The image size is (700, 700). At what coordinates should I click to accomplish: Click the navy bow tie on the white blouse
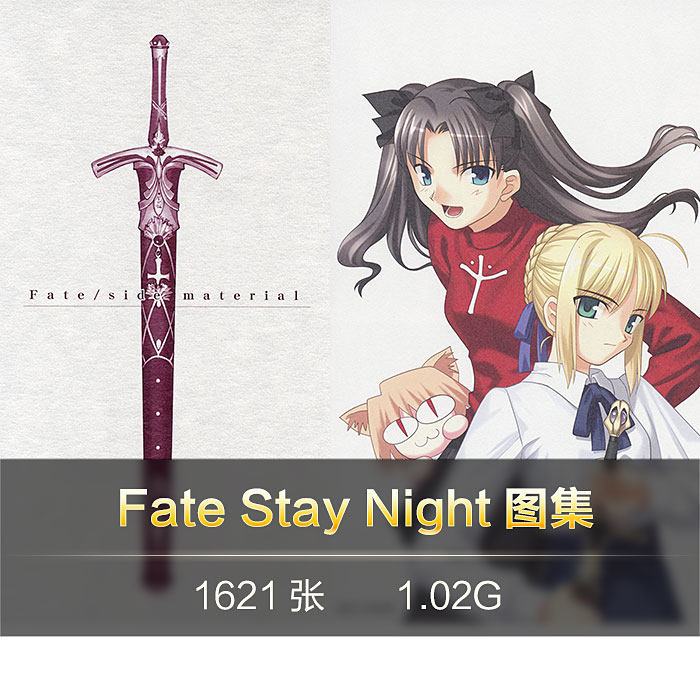(597, 413)
